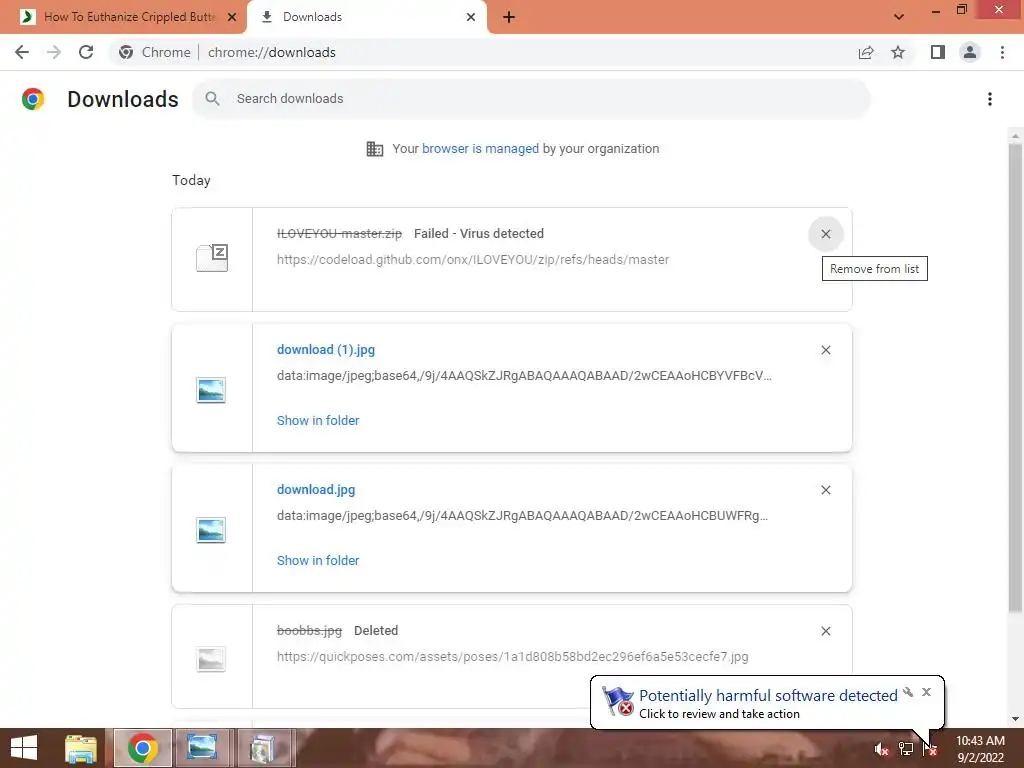This screenshot has width=1024, height=768.
Task: Click the chrome://downloads address text
Action: (x=272, y=52)
